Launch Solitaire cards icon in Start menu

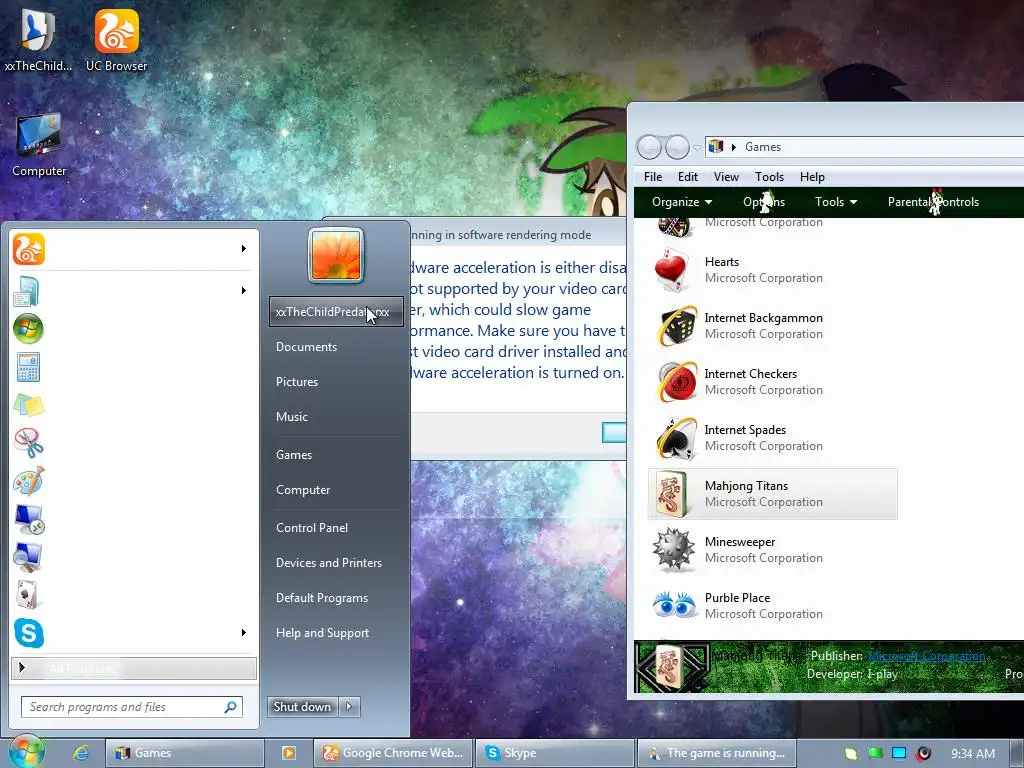[27, 595]
